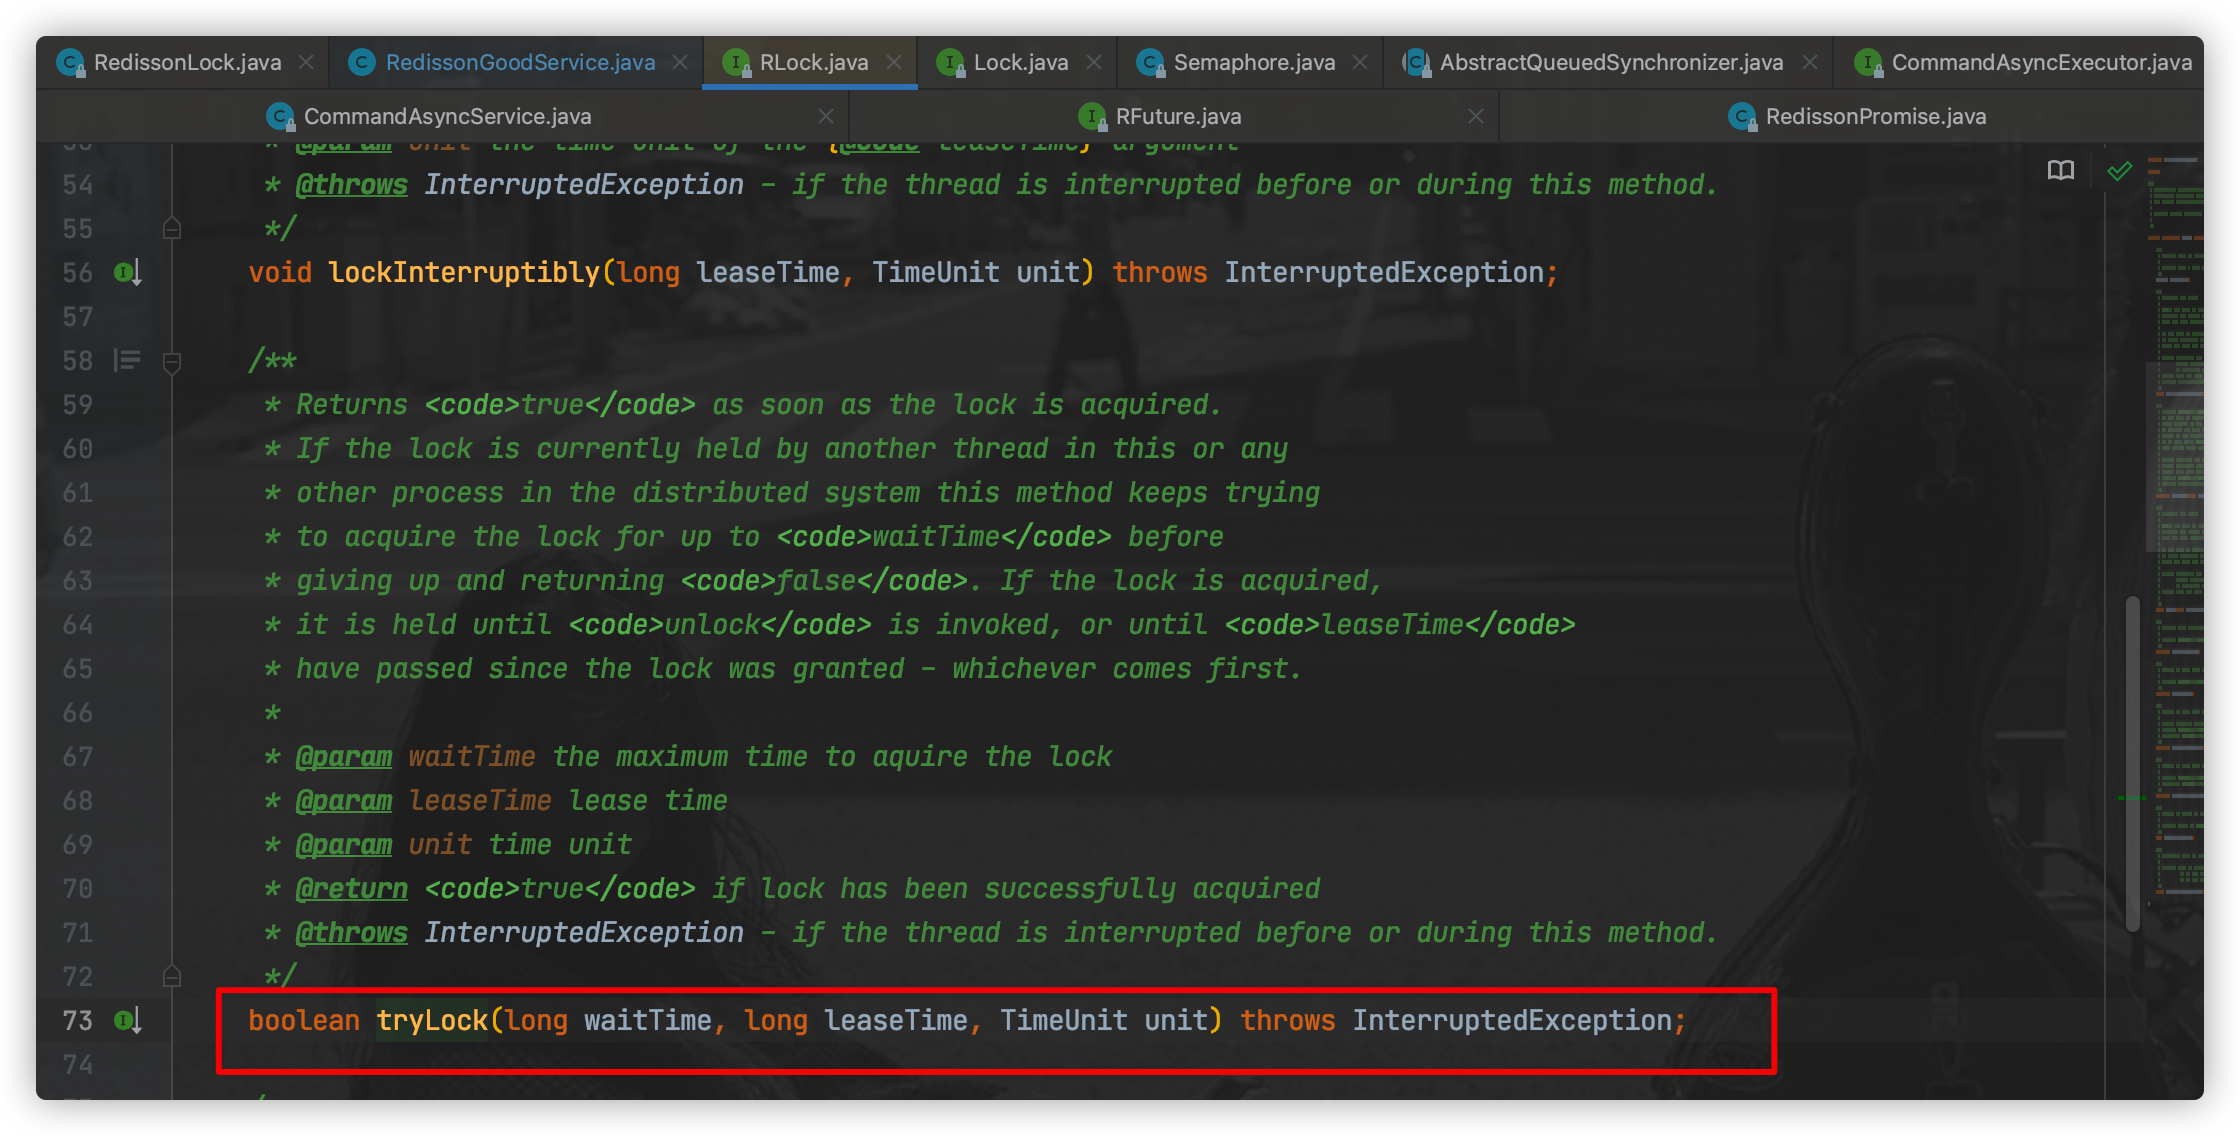2240x1136 pixels.
Task: Close the RLock.java tab
Action: click(894, 63)
